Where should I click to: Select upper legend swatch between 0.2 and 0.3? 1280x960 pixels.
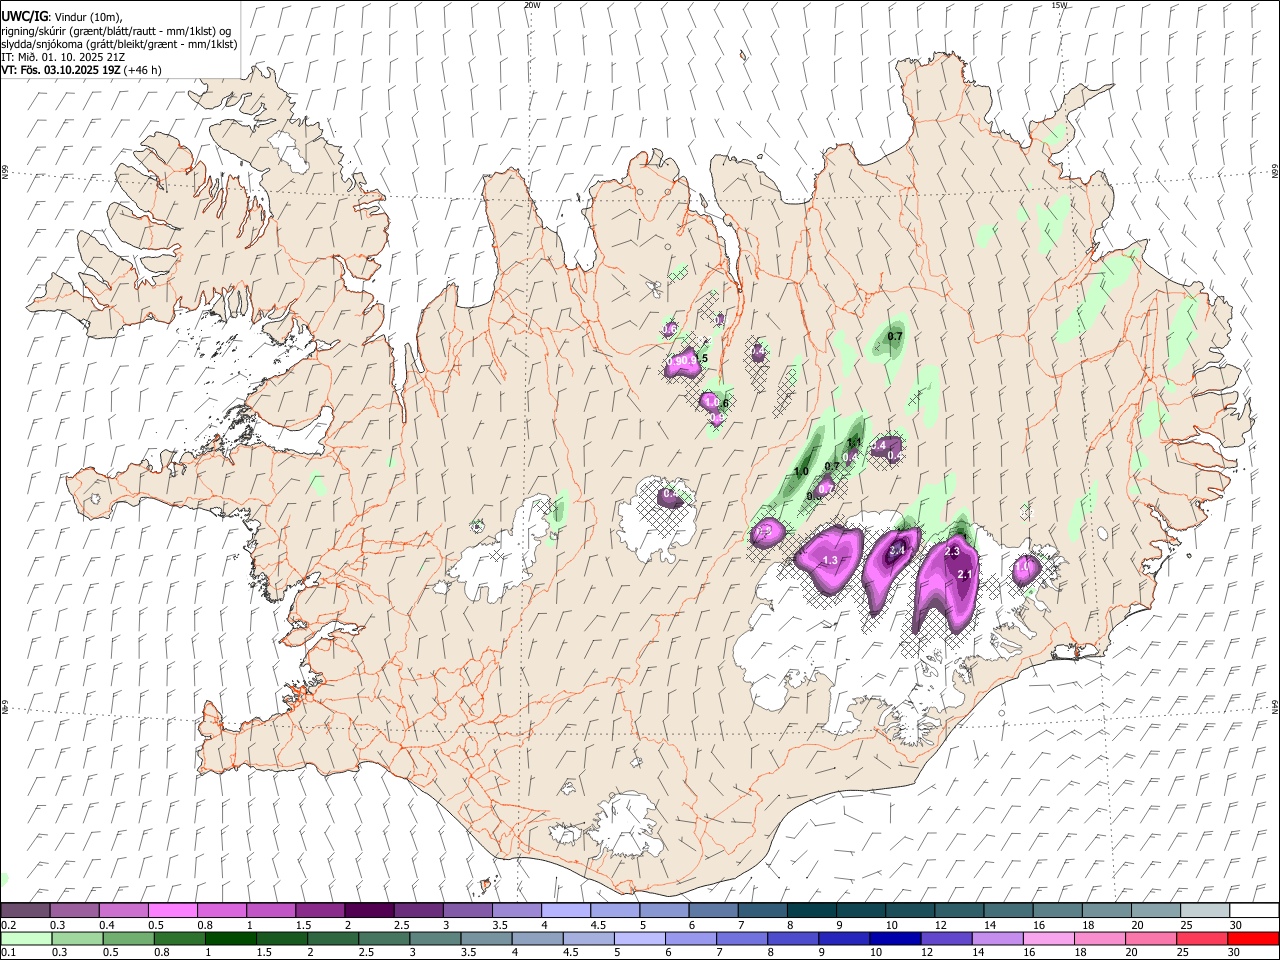pyautogui.click(x=25, y=910)
